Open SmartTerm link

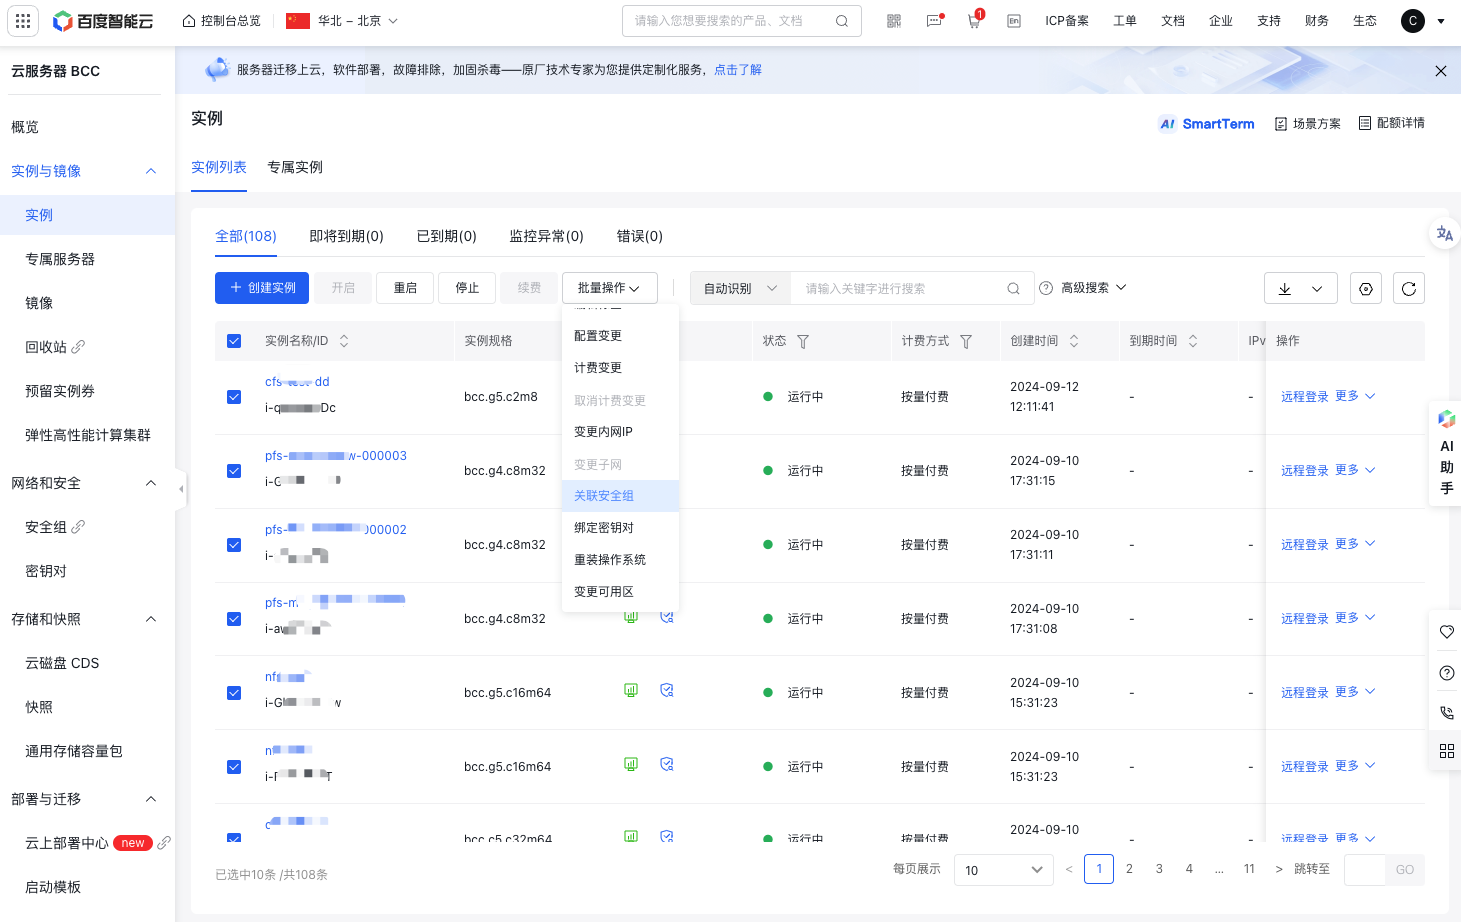[x=1206, y=124]
